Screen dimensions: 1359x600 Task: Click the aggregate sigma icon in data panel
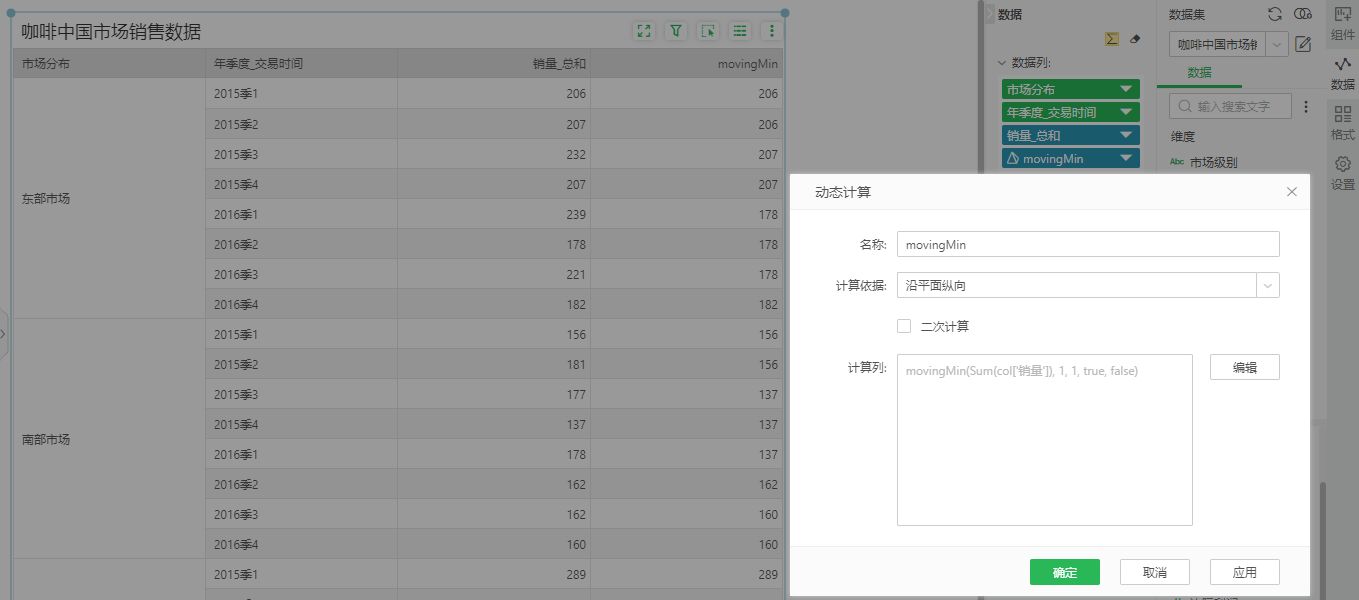point(1111,39)
